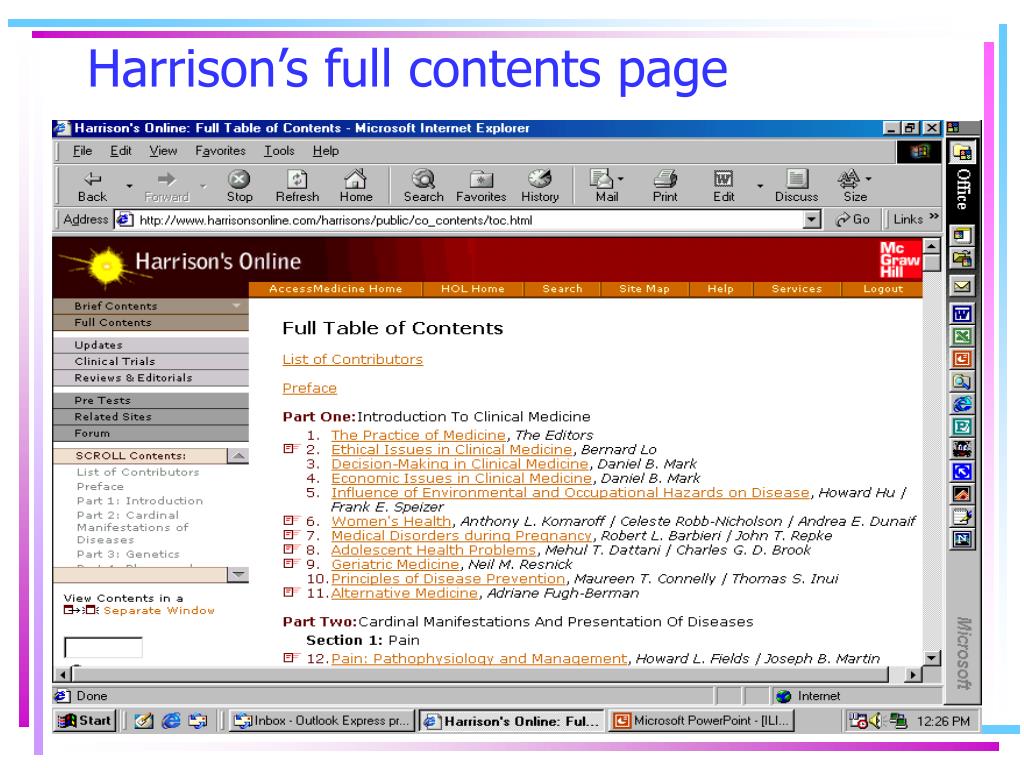Image resolution: width=1024 pixels, height=768 pixels.
Task: Go to AccessMedicine Home tab
Action: click(x=336, y=289)
